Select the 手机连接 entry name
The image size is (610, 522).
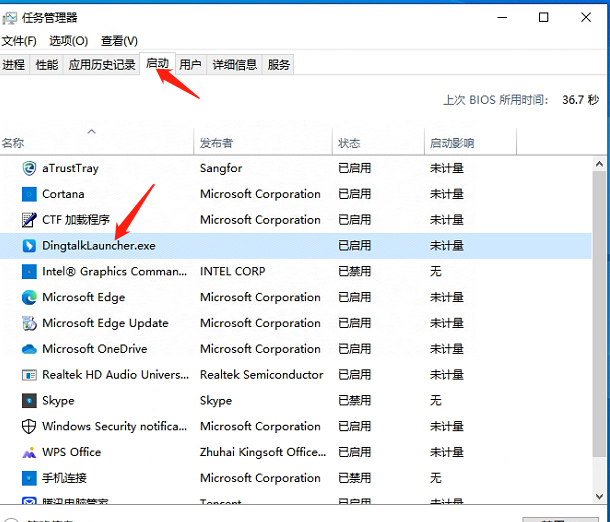click(64, 478)
